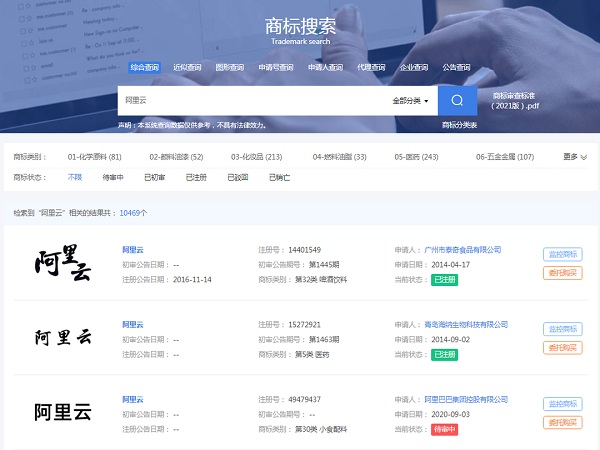
Task: Click 商标搜索 page heading
Action: pyautogui.click(x=300, y=26)
